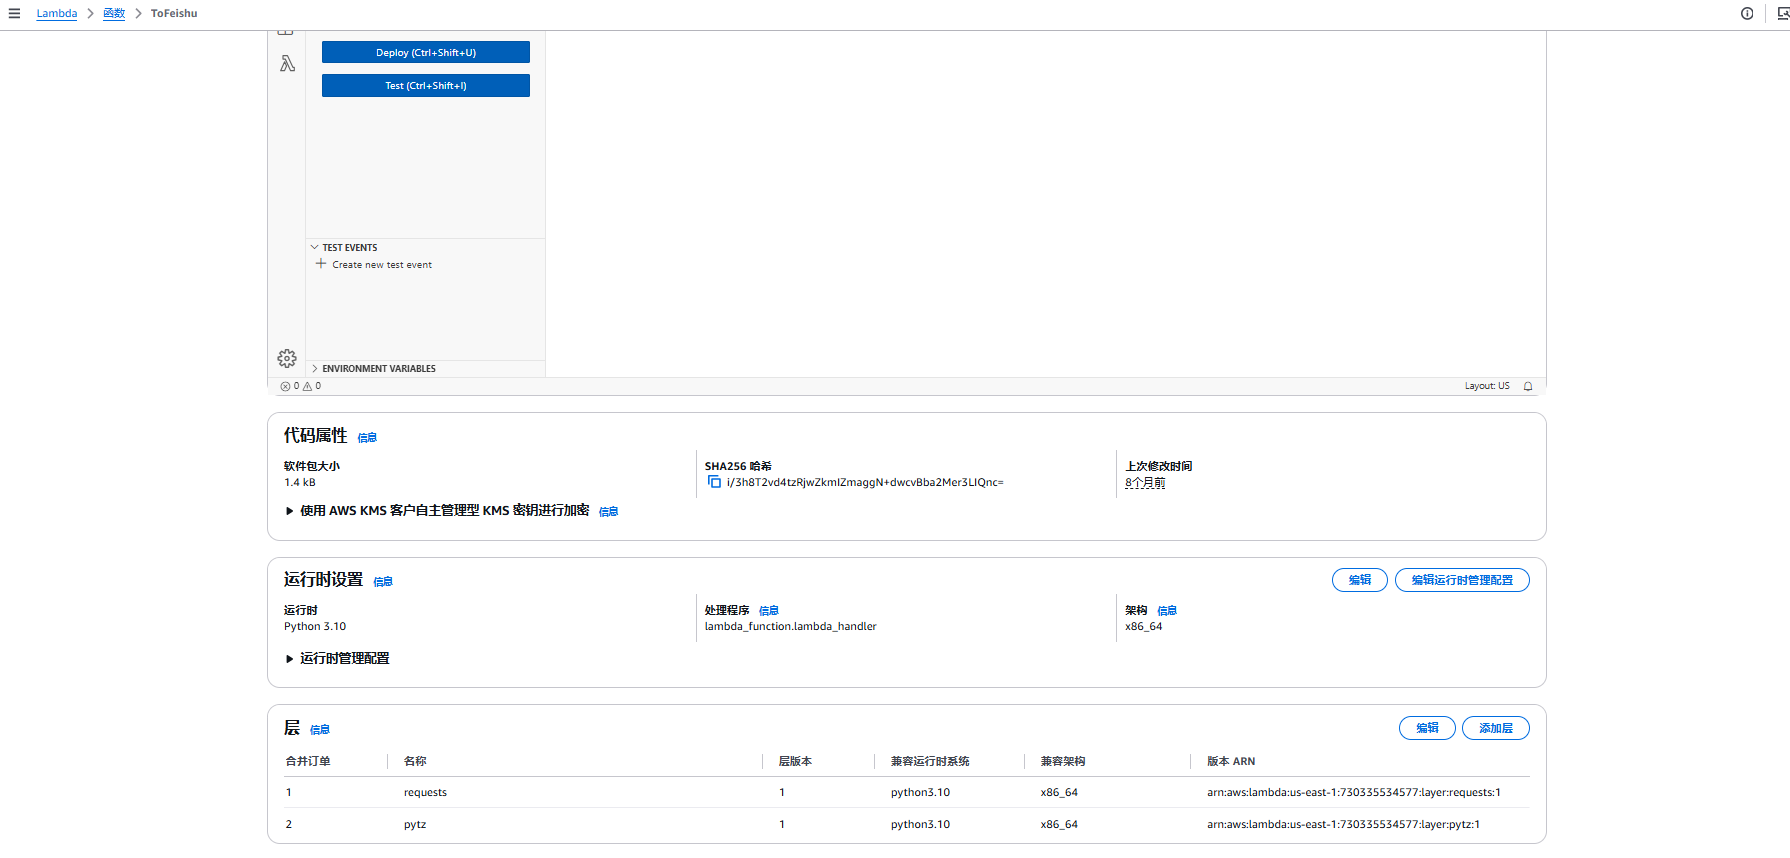
Task: Click the plus icon for new test event
Action: click(321, 264)
